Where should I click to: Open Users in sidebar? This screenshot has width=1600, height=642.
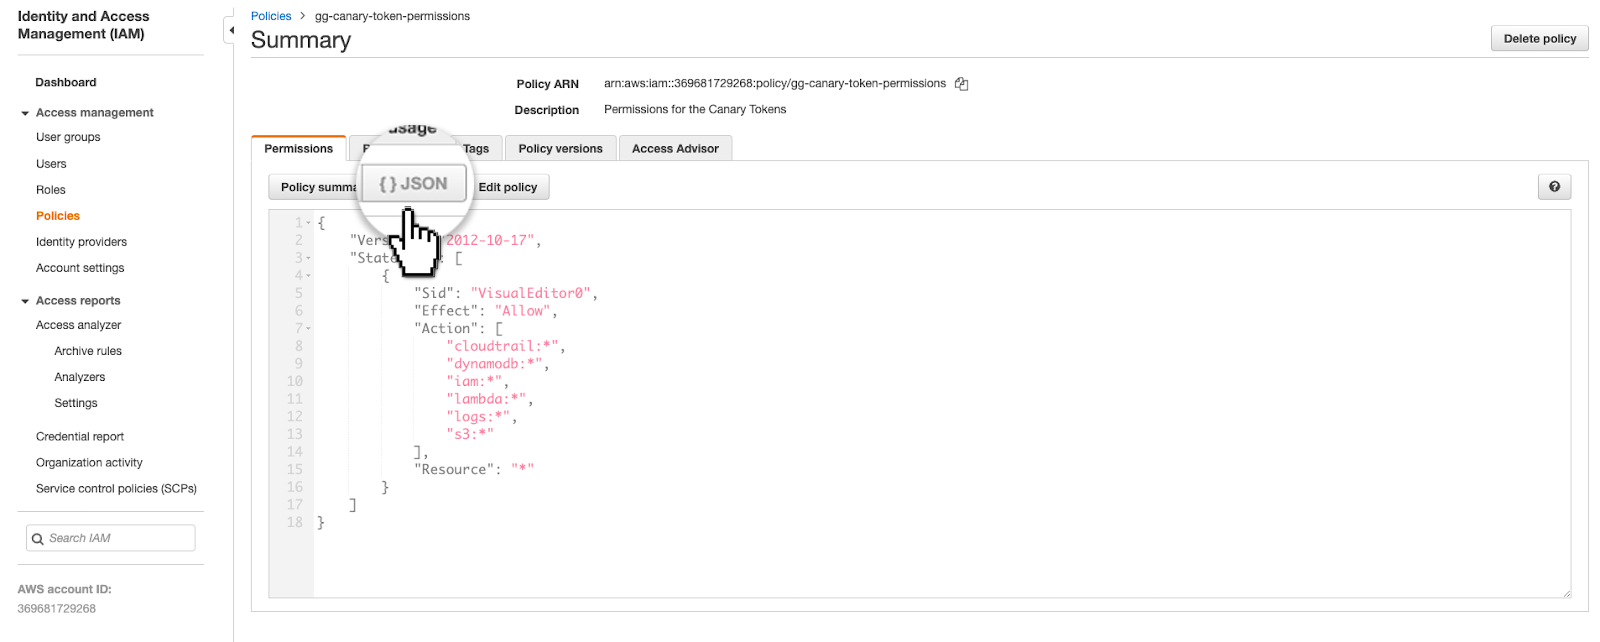click(51, 164)
